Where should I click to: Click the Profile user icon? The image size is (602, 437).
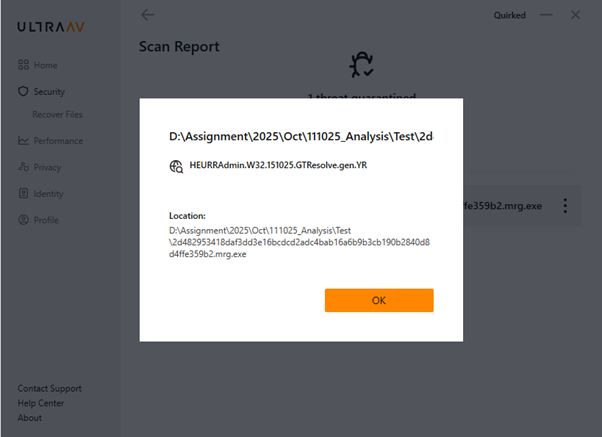click(22, 220)
